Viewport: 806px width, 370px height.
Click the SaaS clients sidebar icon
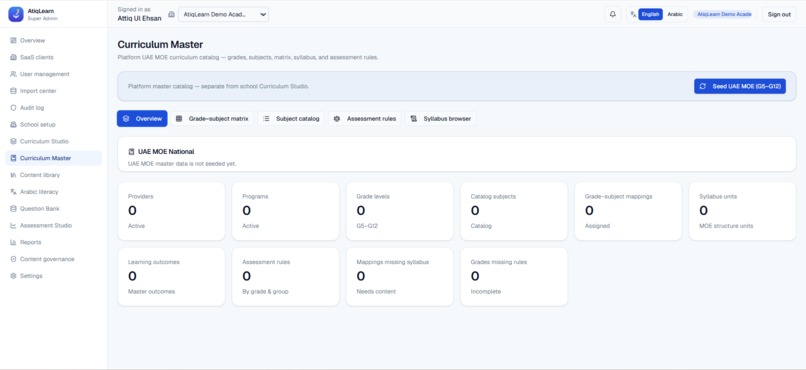click(x=13, y=58)
